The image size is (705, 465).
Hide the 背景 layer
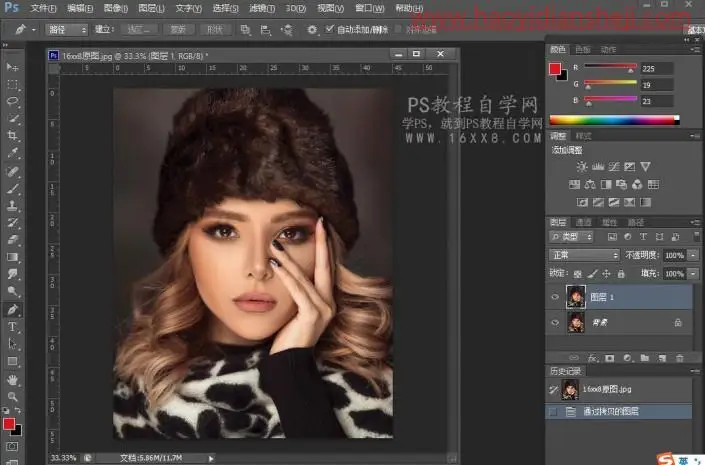coord(555,322)
